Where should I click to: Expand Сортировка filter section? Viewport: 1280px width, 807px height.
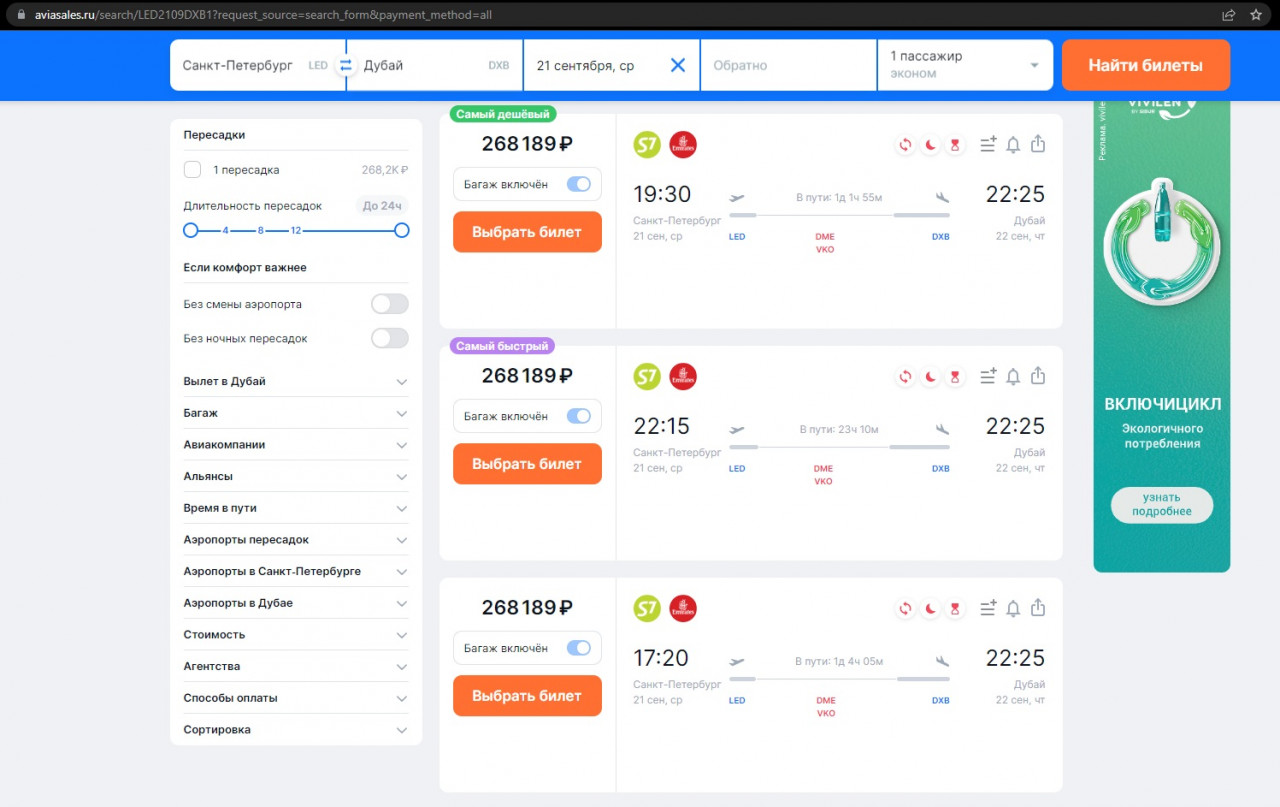[x=296, y=730]
